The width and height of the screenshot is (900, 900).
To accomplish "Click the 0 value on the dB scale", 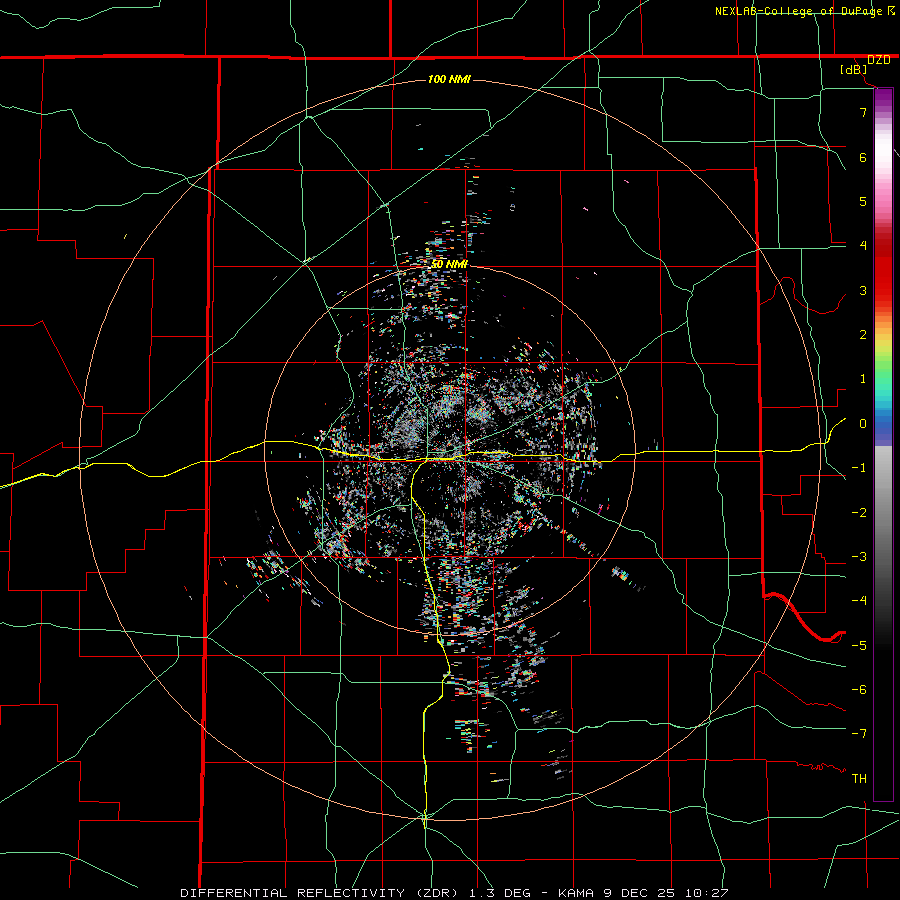I will 863,424.
